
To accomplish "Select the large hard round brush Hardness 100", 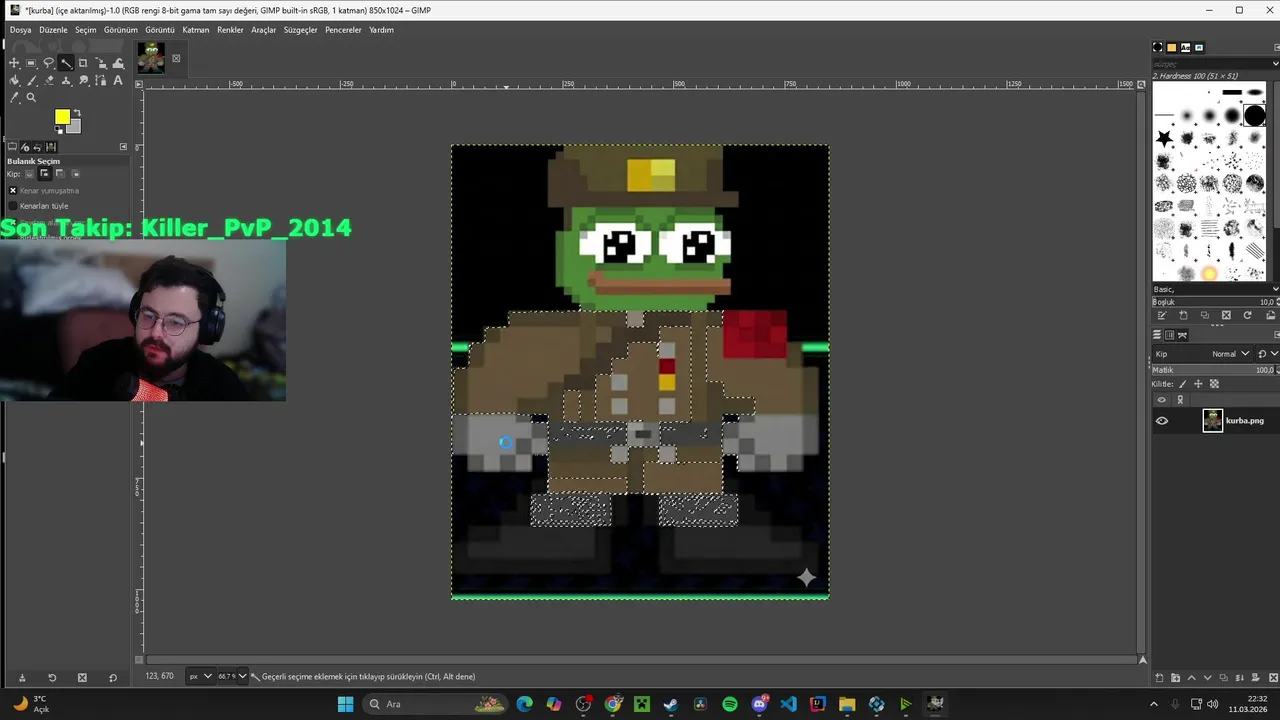I will coord(1255,115).
